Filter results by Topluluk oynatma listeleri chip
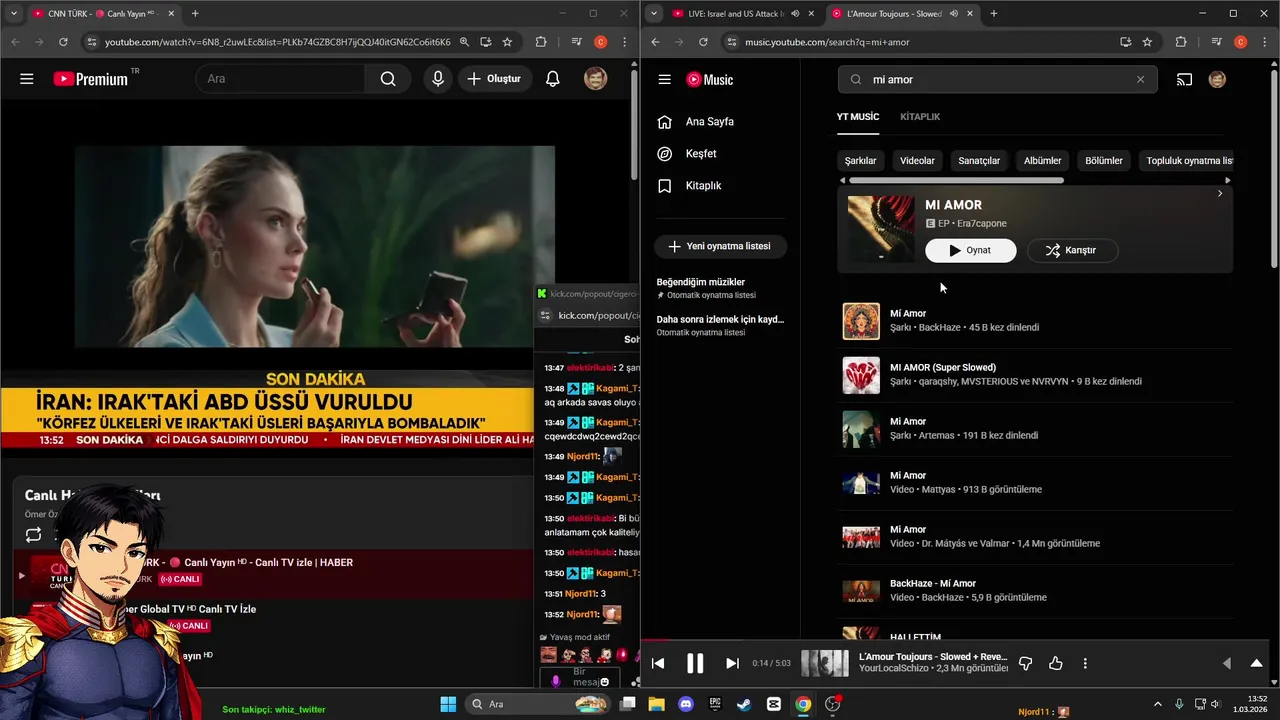The image size is (1280, 720). tap(1186, 160)
